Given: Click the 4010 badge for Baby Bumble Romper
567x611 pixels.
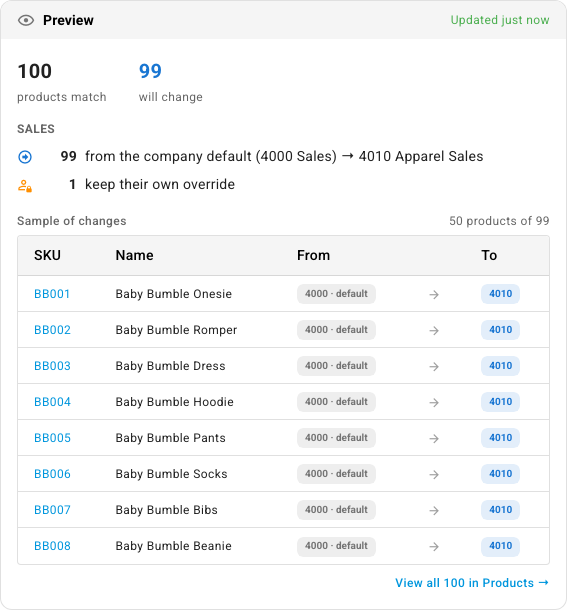Looking at the screenshot, I should click(500, 330).
